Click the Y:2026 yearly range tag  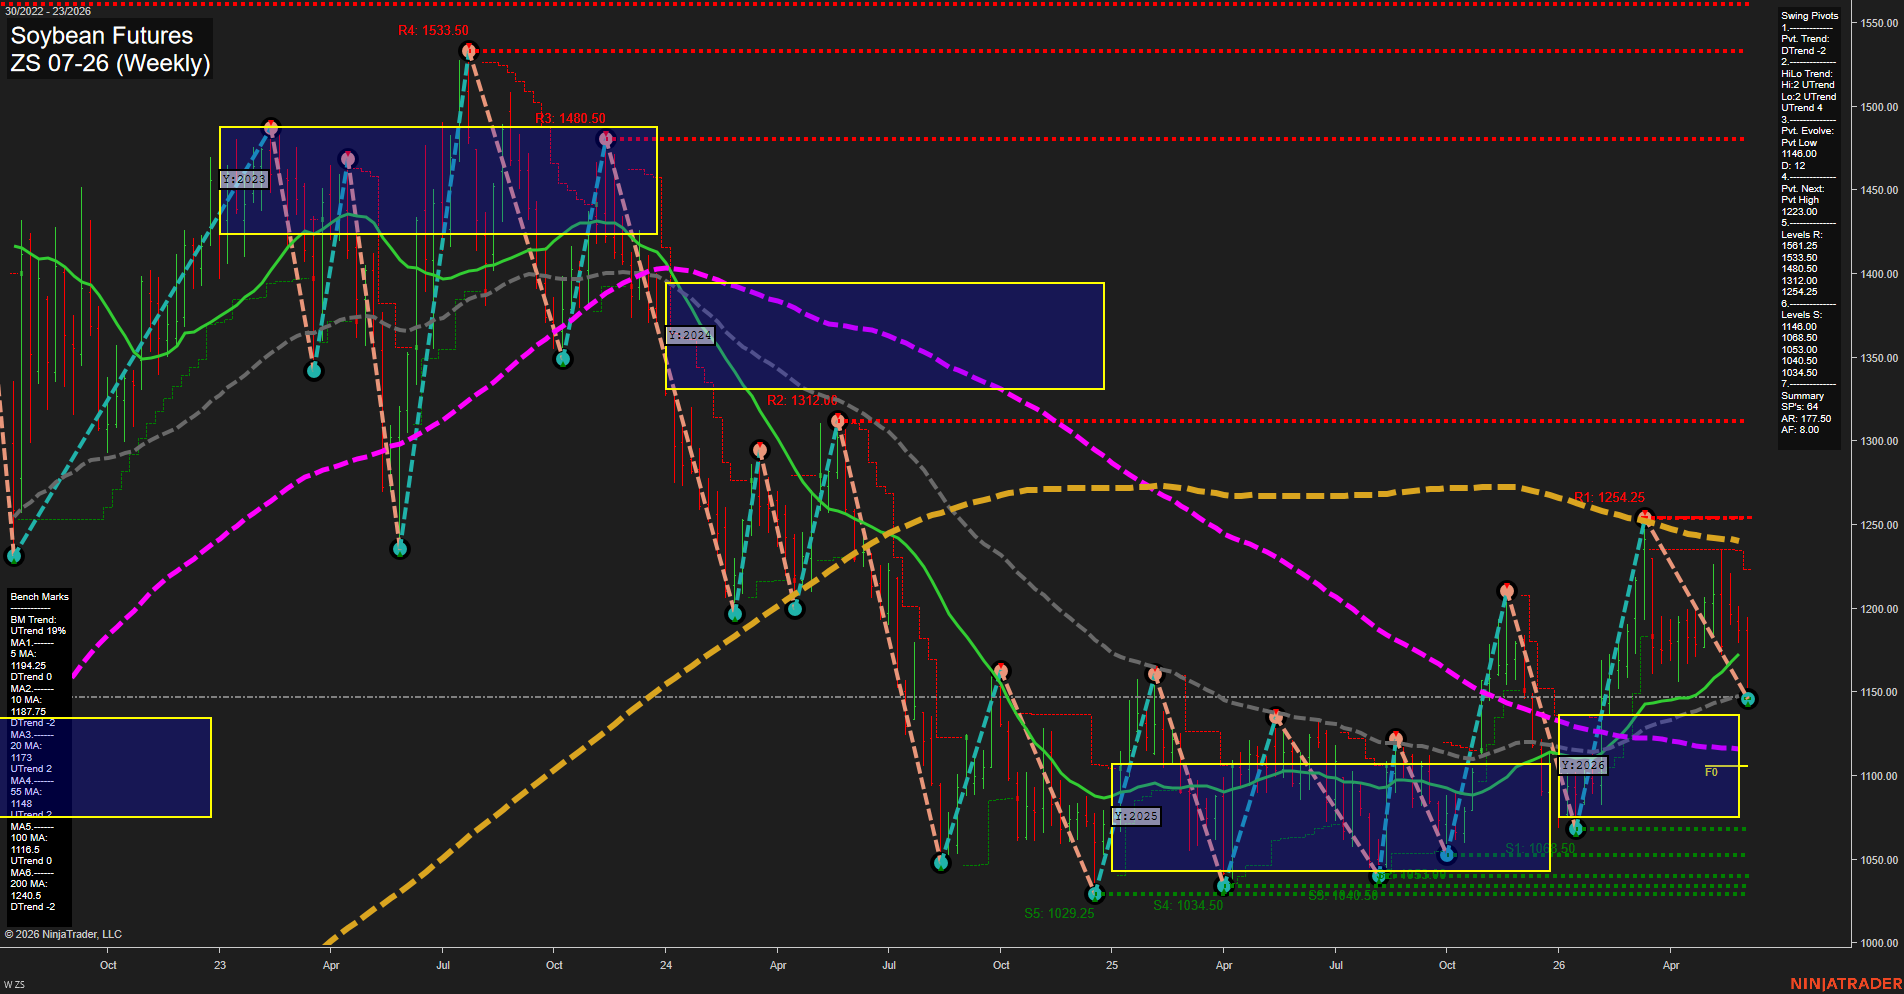point(1583,765)
